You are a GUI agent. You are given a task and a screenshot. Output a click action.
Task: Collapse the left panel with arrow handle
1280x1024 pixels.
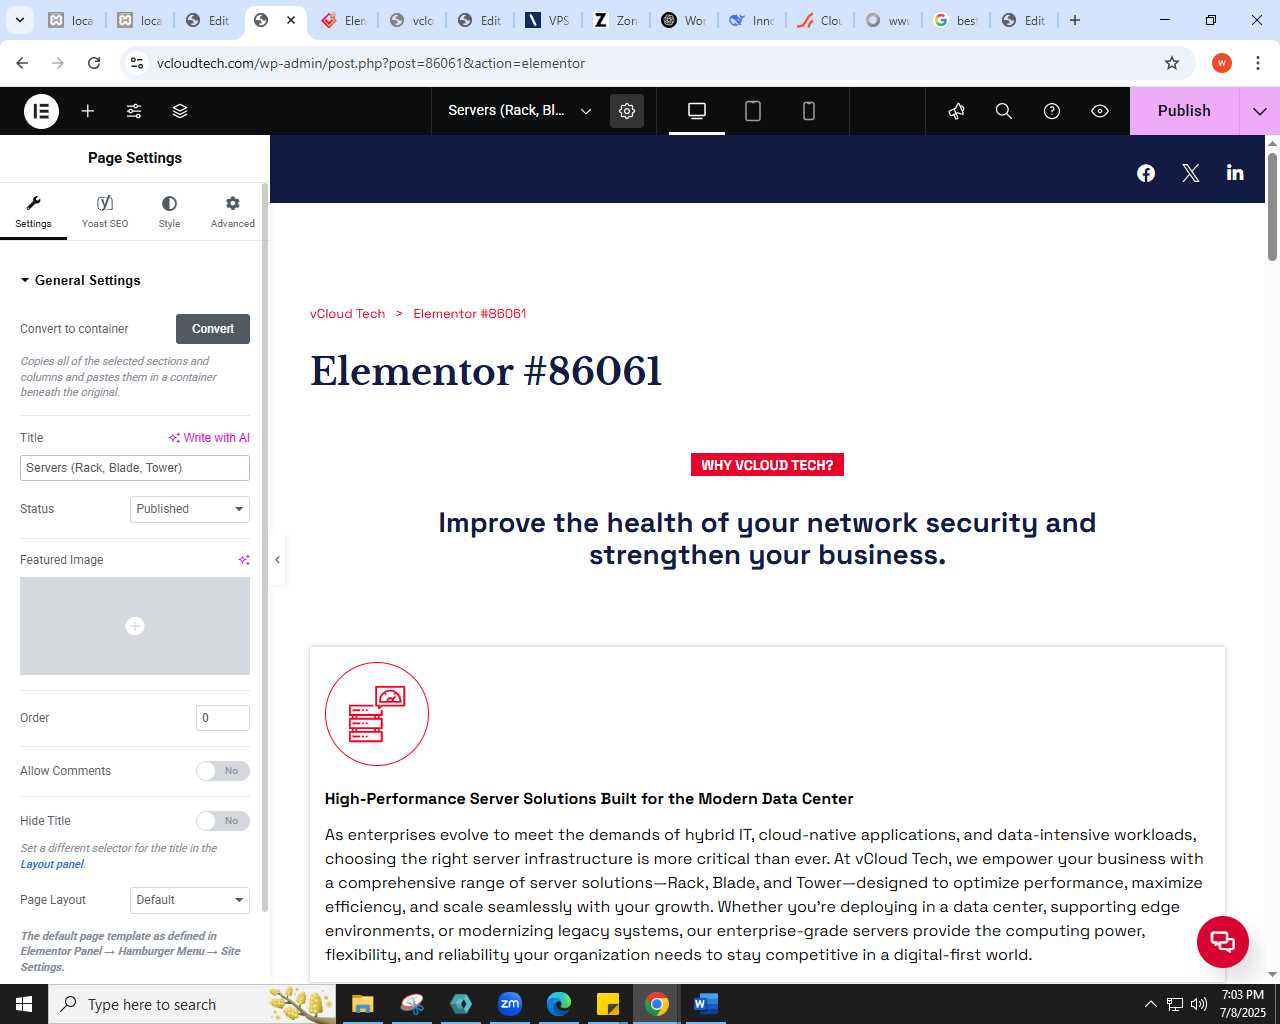click(277, 560)
